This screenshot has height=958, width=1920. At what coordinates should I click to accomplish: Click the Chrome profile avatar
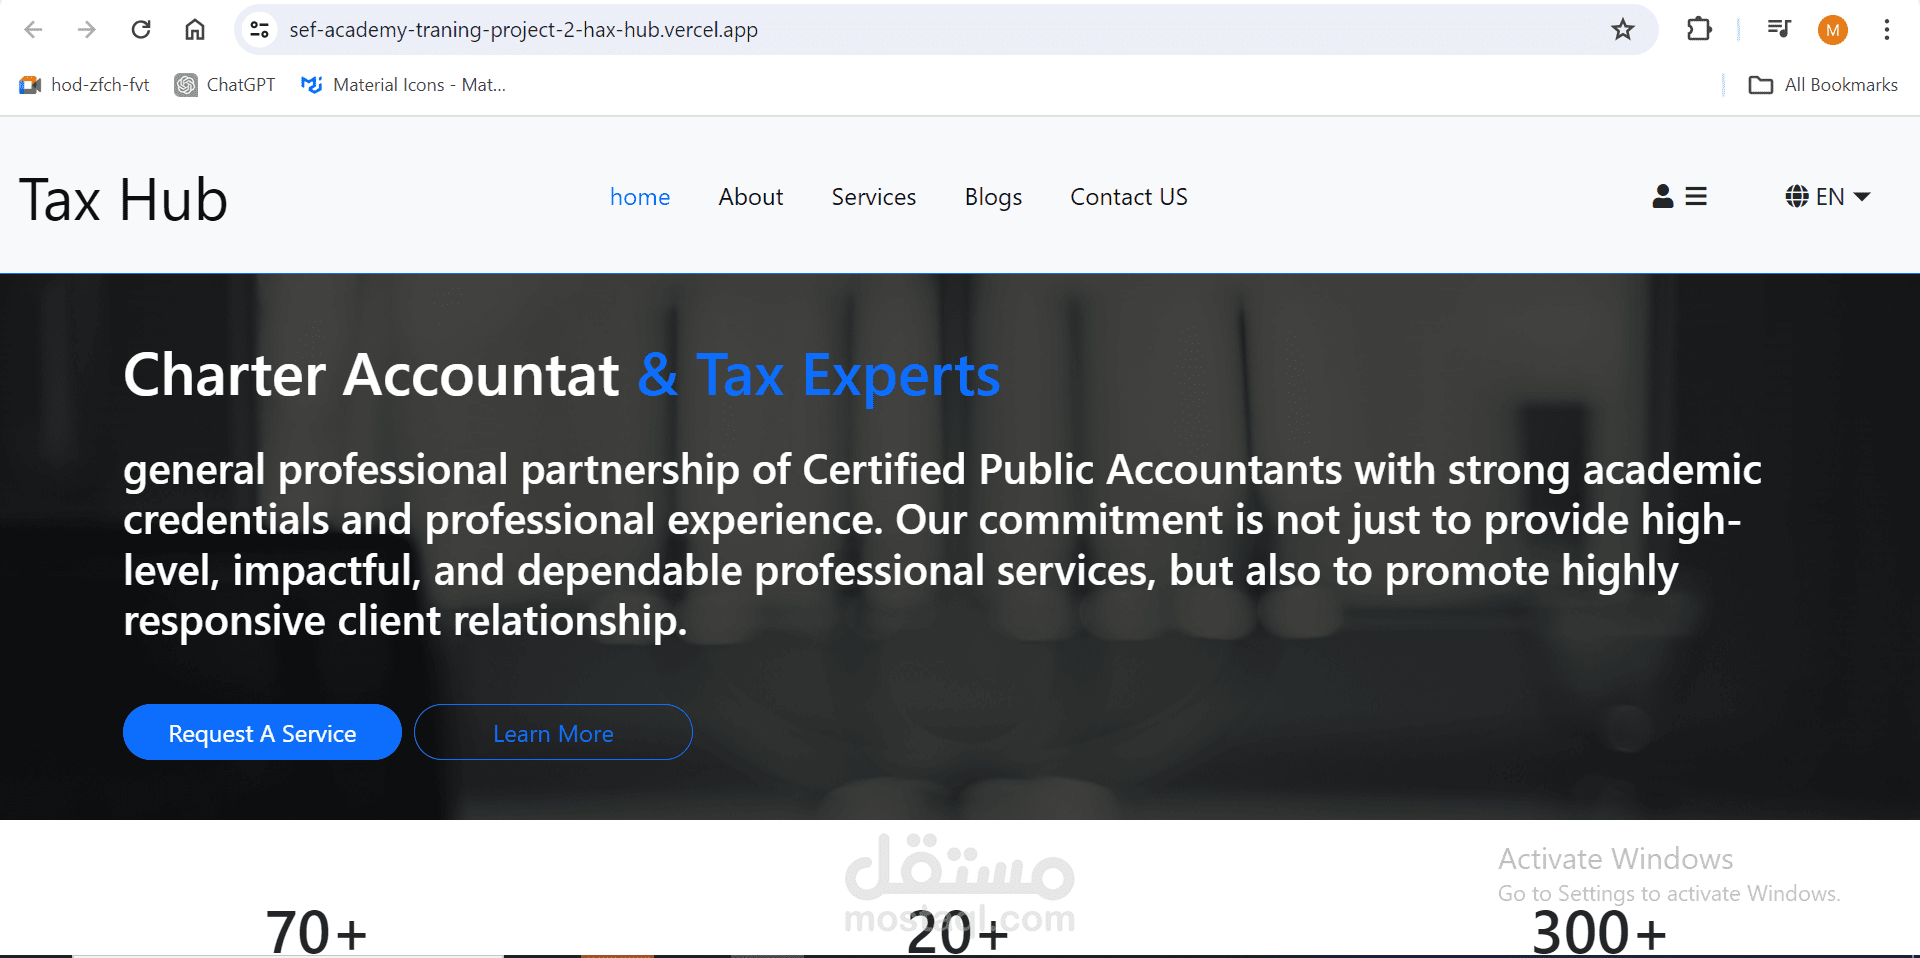[x=1833, y=29]
